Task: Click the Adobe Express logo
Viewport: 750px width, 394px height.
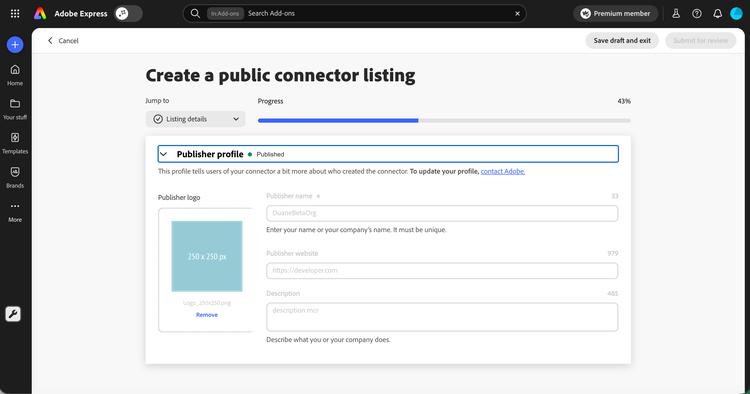Action: point(40,13)
